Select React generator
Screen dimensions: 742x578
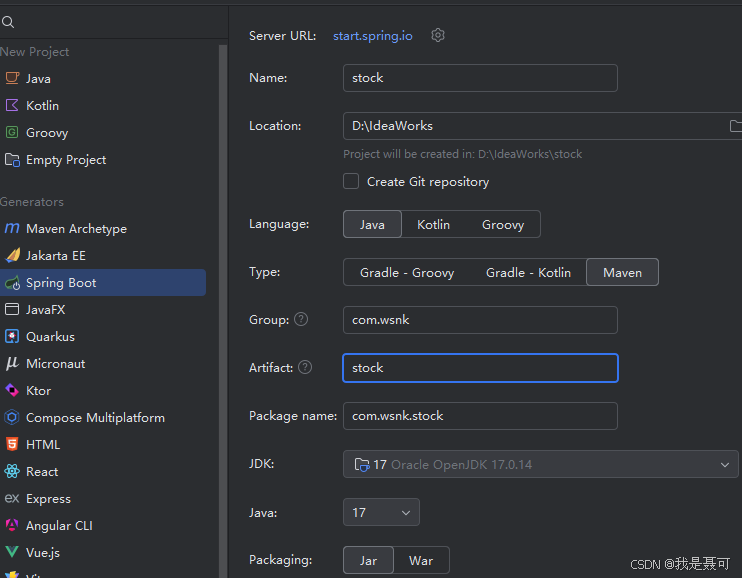coord(103,471)
